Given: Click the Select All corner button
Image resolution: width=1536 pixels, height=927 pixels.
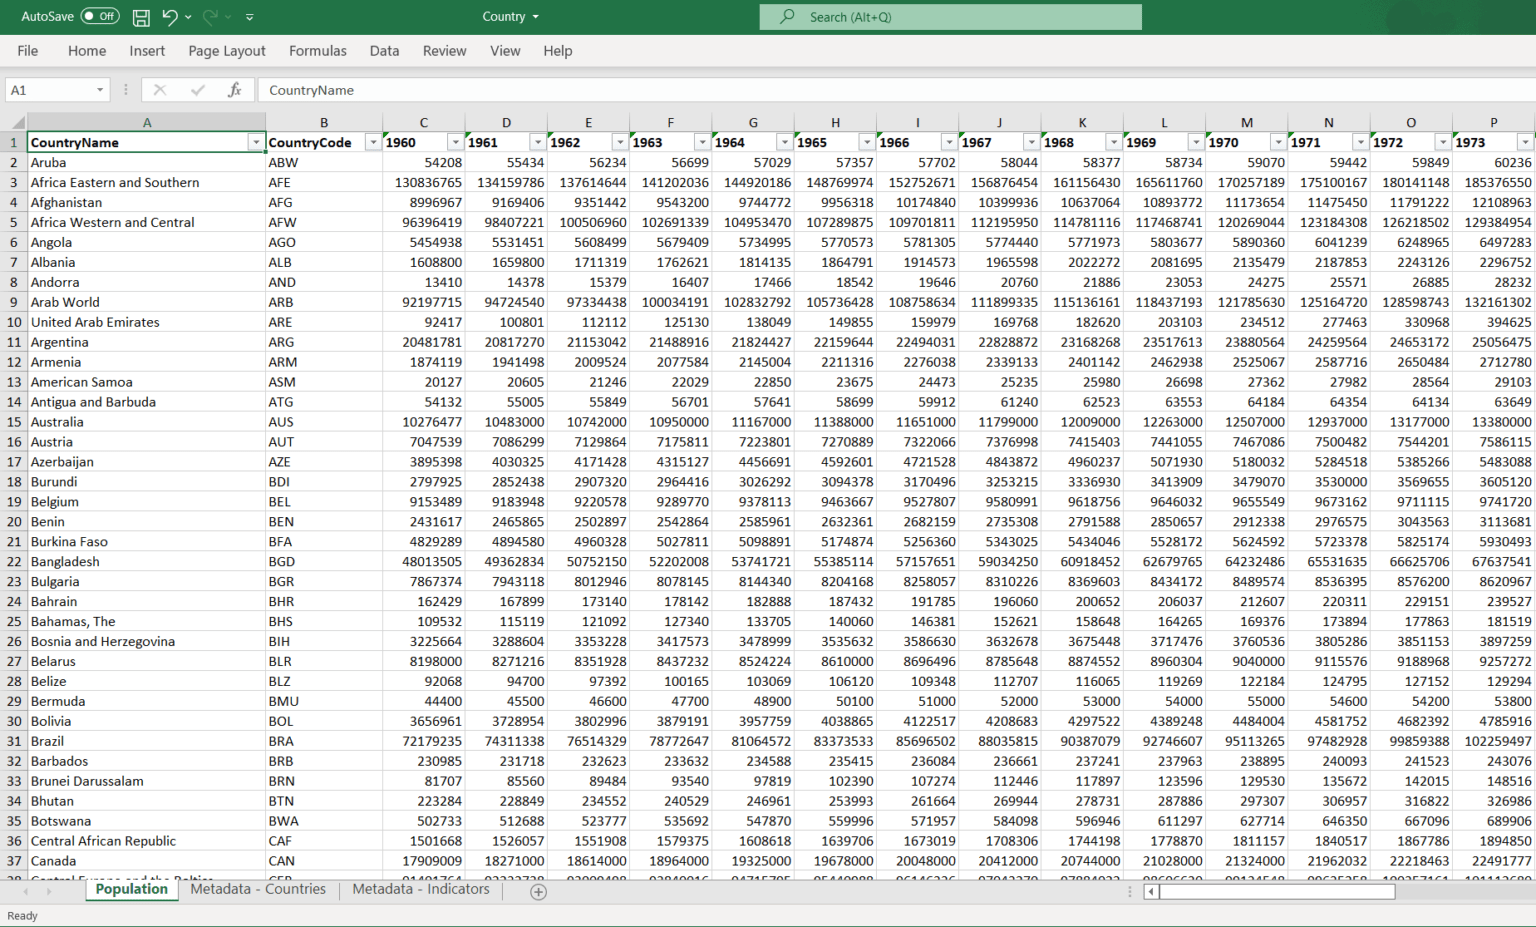Looking at the screenshot, I should coord(13,121).
